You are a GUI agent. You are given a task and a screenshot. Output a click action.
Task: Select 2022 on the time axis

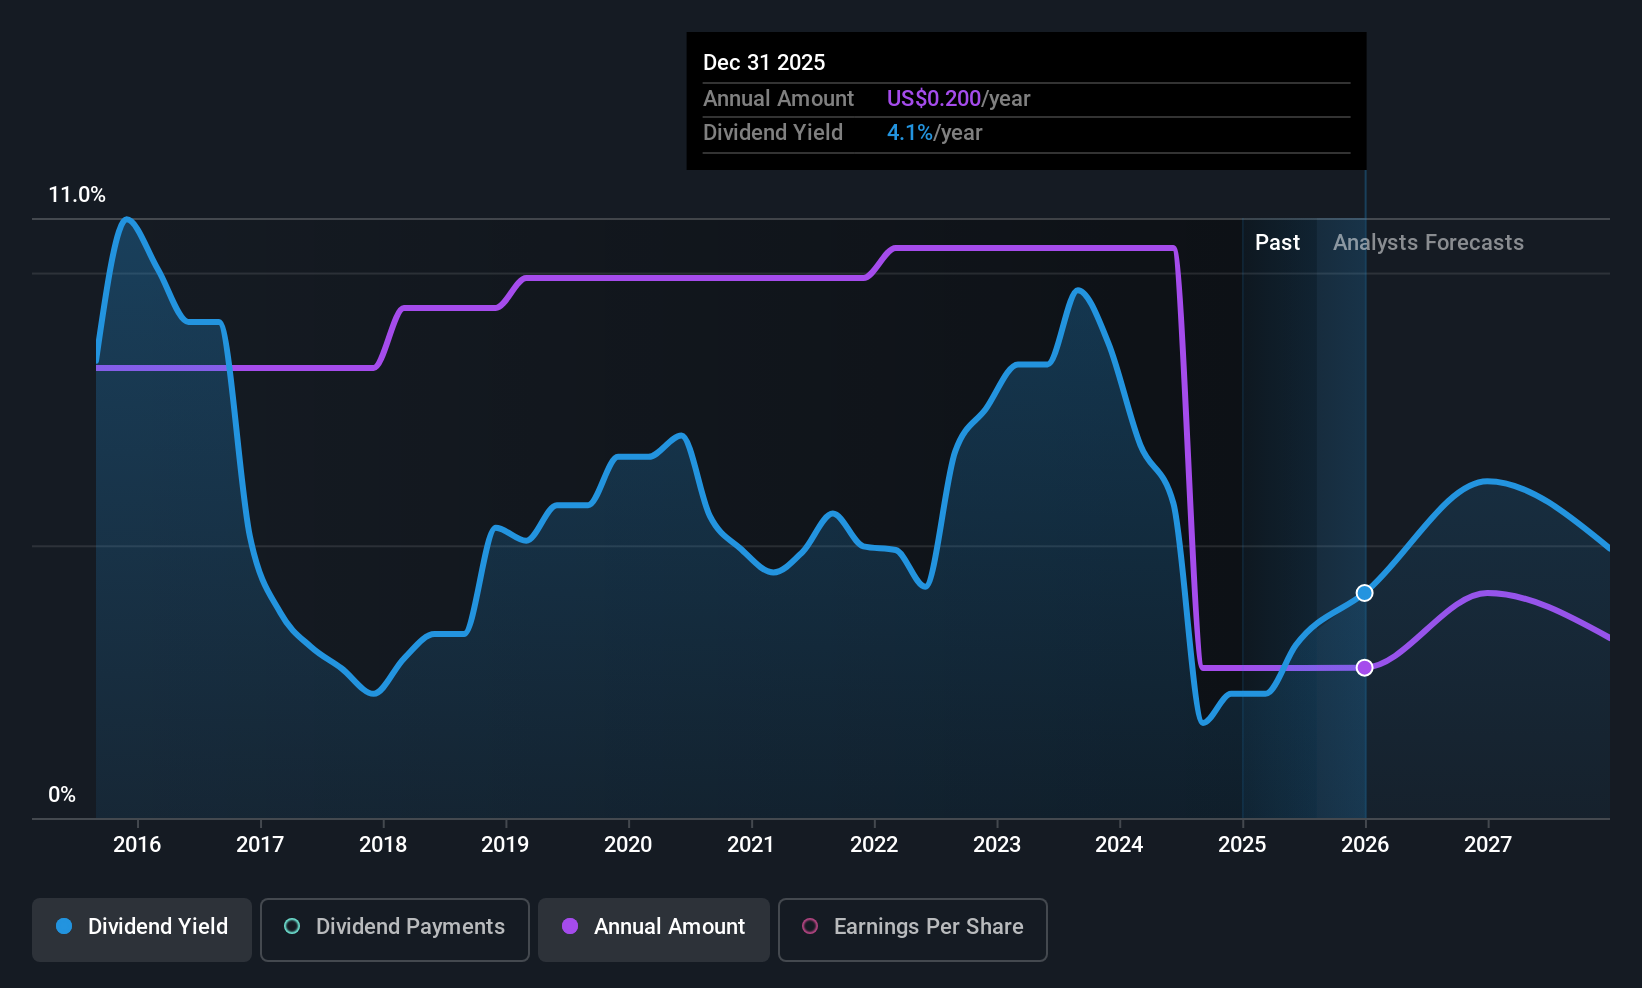[x=874, y=845]
